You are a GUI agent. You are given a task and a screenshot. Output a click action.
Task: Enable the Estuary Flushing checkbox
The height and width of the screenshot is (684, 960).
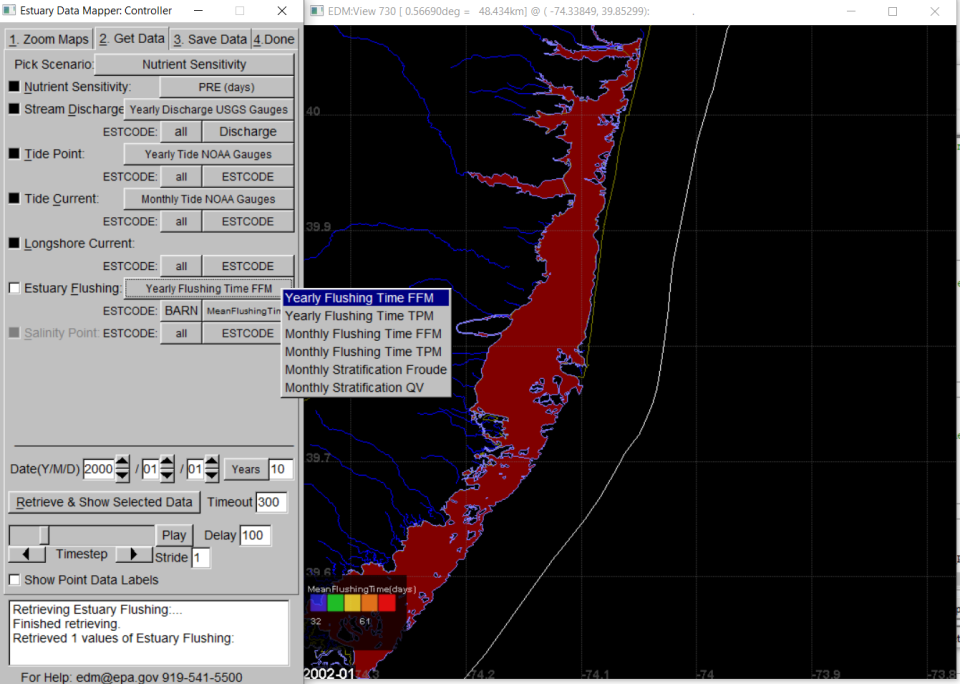click(x=14, y=288)
